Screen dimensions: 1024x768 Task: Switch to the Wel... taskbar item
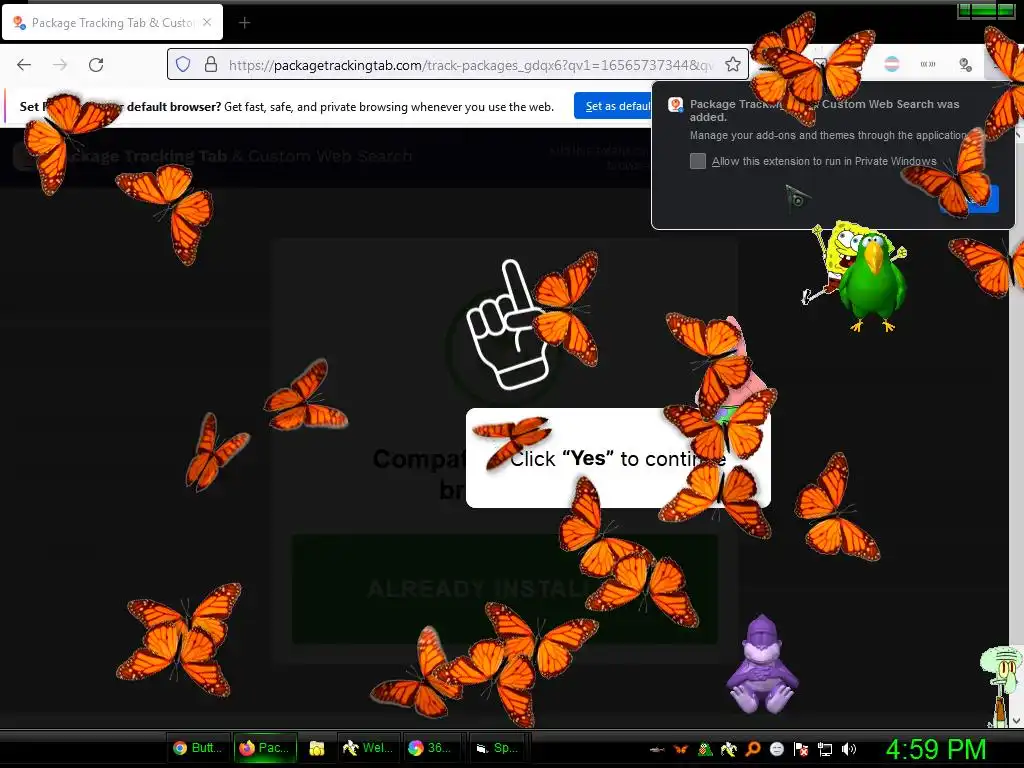(x=368, y=748)
